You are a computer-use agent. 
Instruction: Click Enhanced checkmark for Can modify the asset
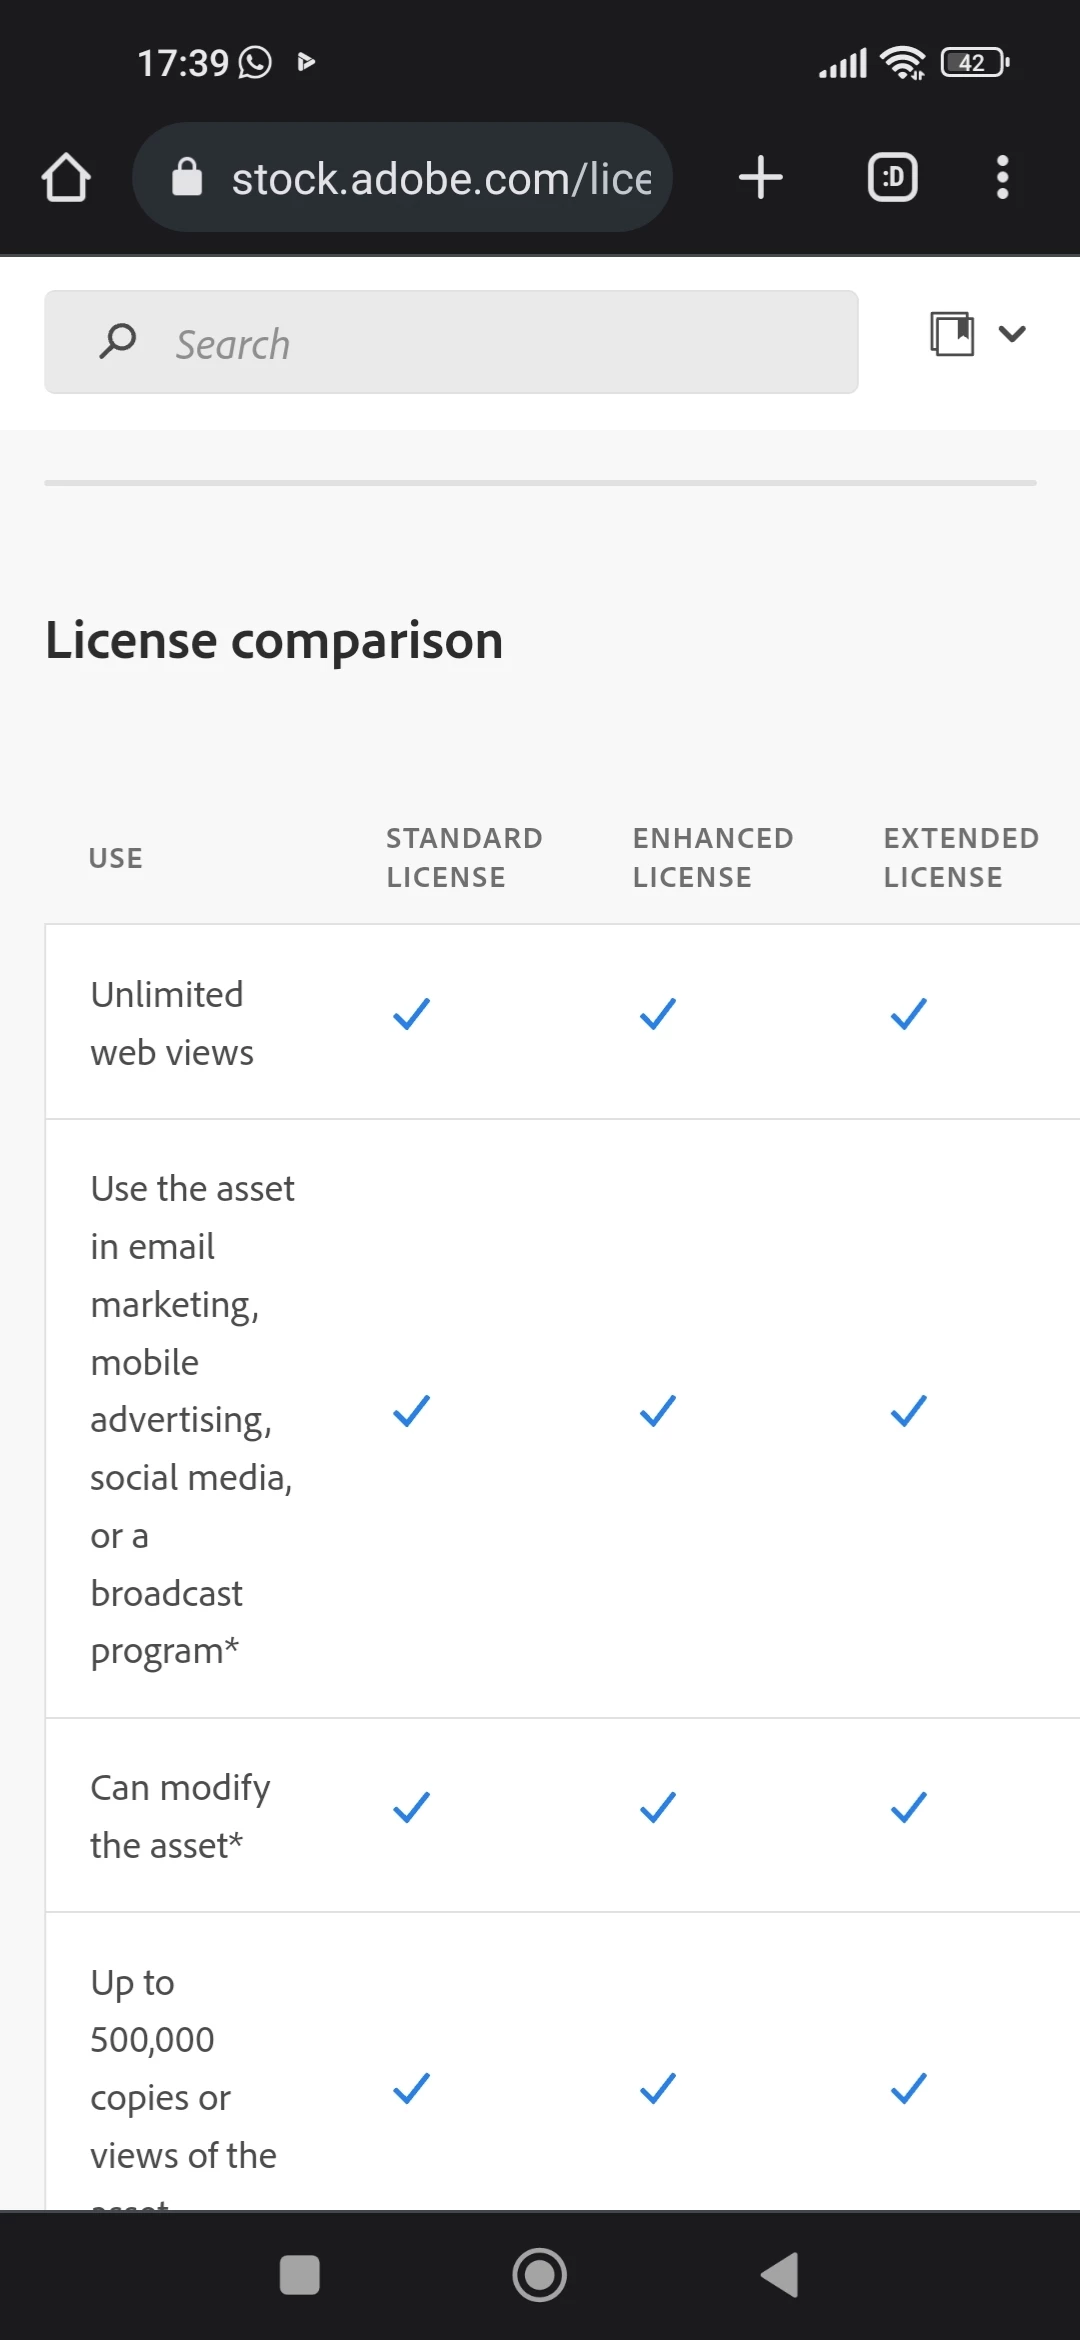pos(658,1807)
